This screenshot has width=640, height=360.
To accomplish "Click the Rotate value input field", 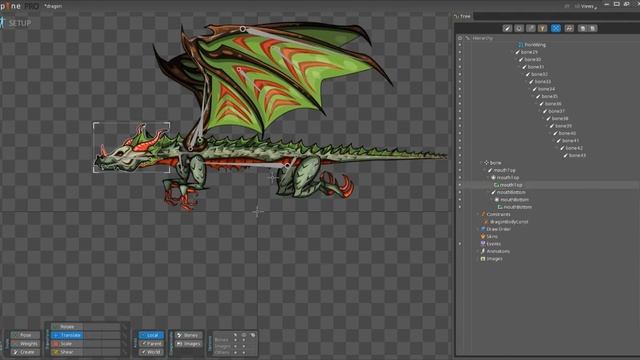I will [x=102, y=327].
